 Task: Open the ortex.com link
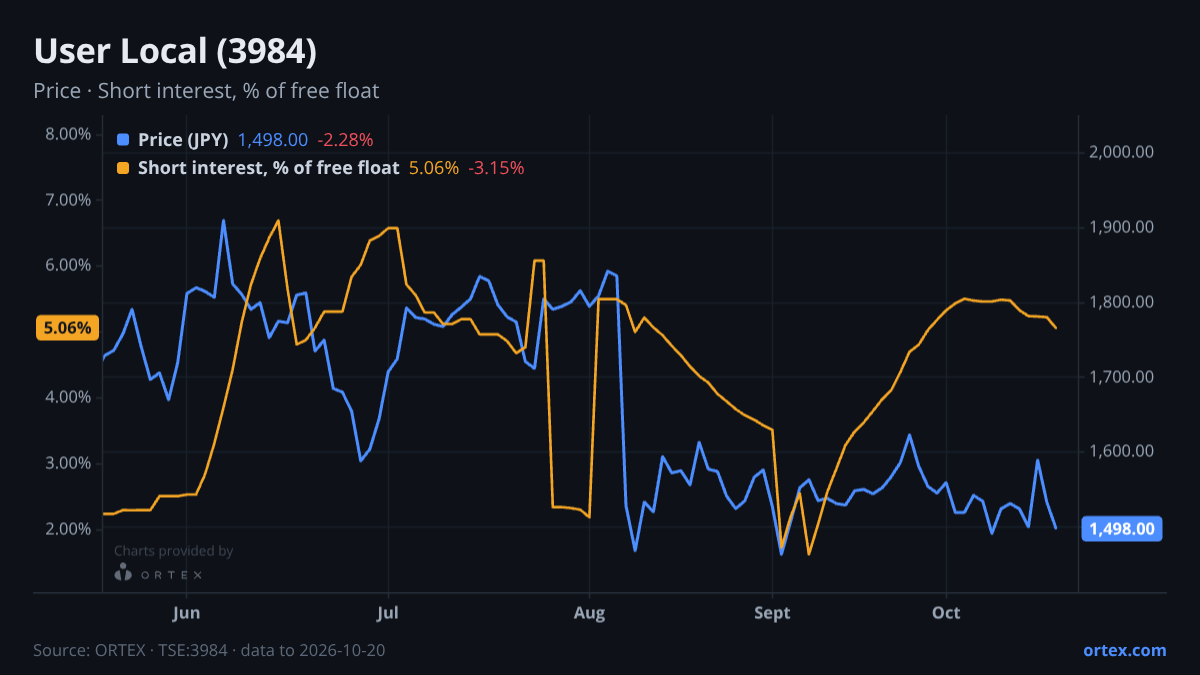click(1125, 650)
